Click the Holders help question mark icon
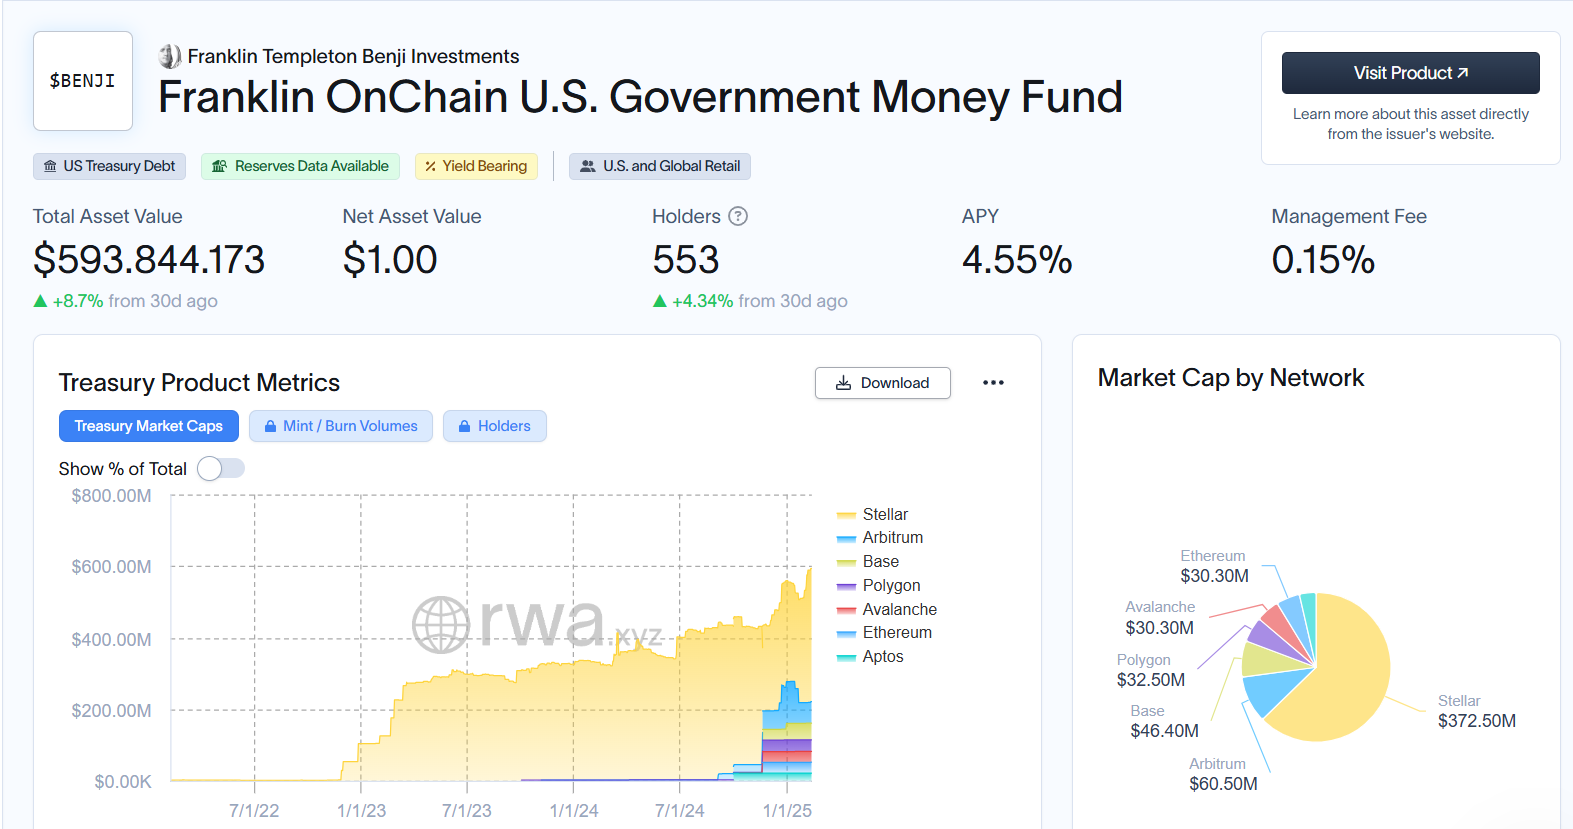The image size is (1573, 829). [x=738, y=216]
